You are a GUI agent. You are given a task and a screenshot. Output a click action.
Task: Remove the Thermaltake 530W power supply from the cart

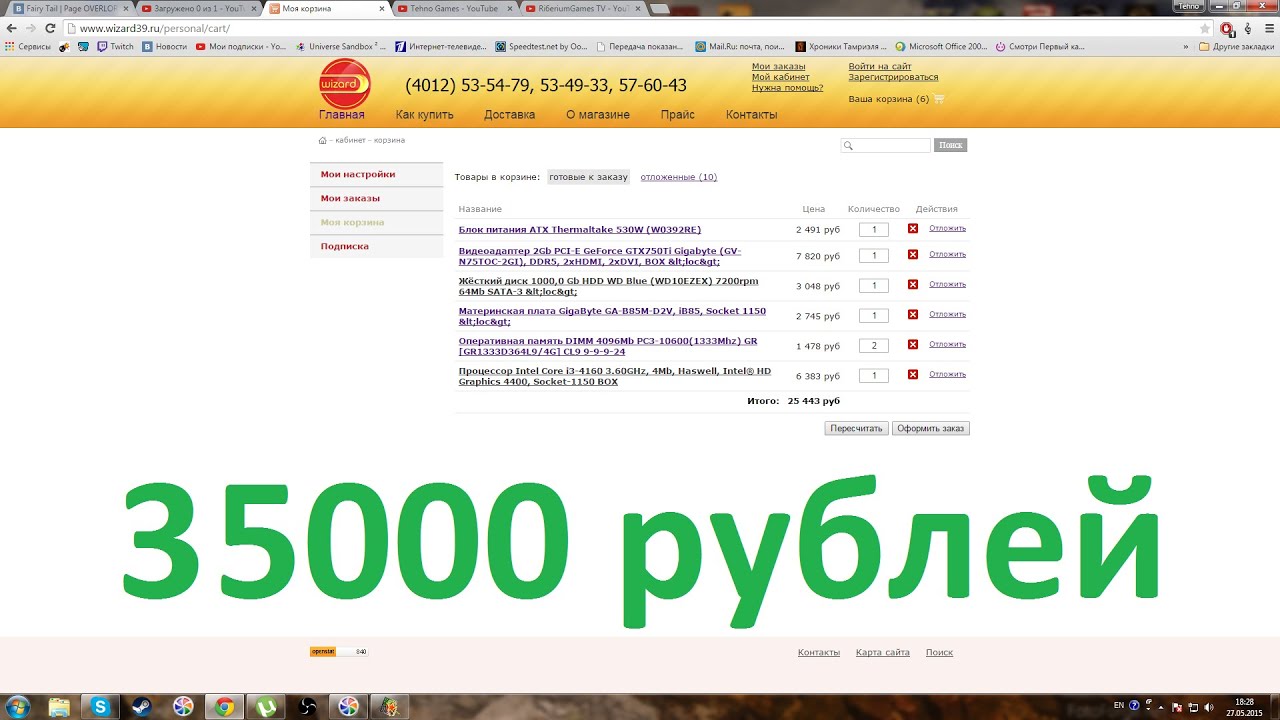tap(912, 229)
